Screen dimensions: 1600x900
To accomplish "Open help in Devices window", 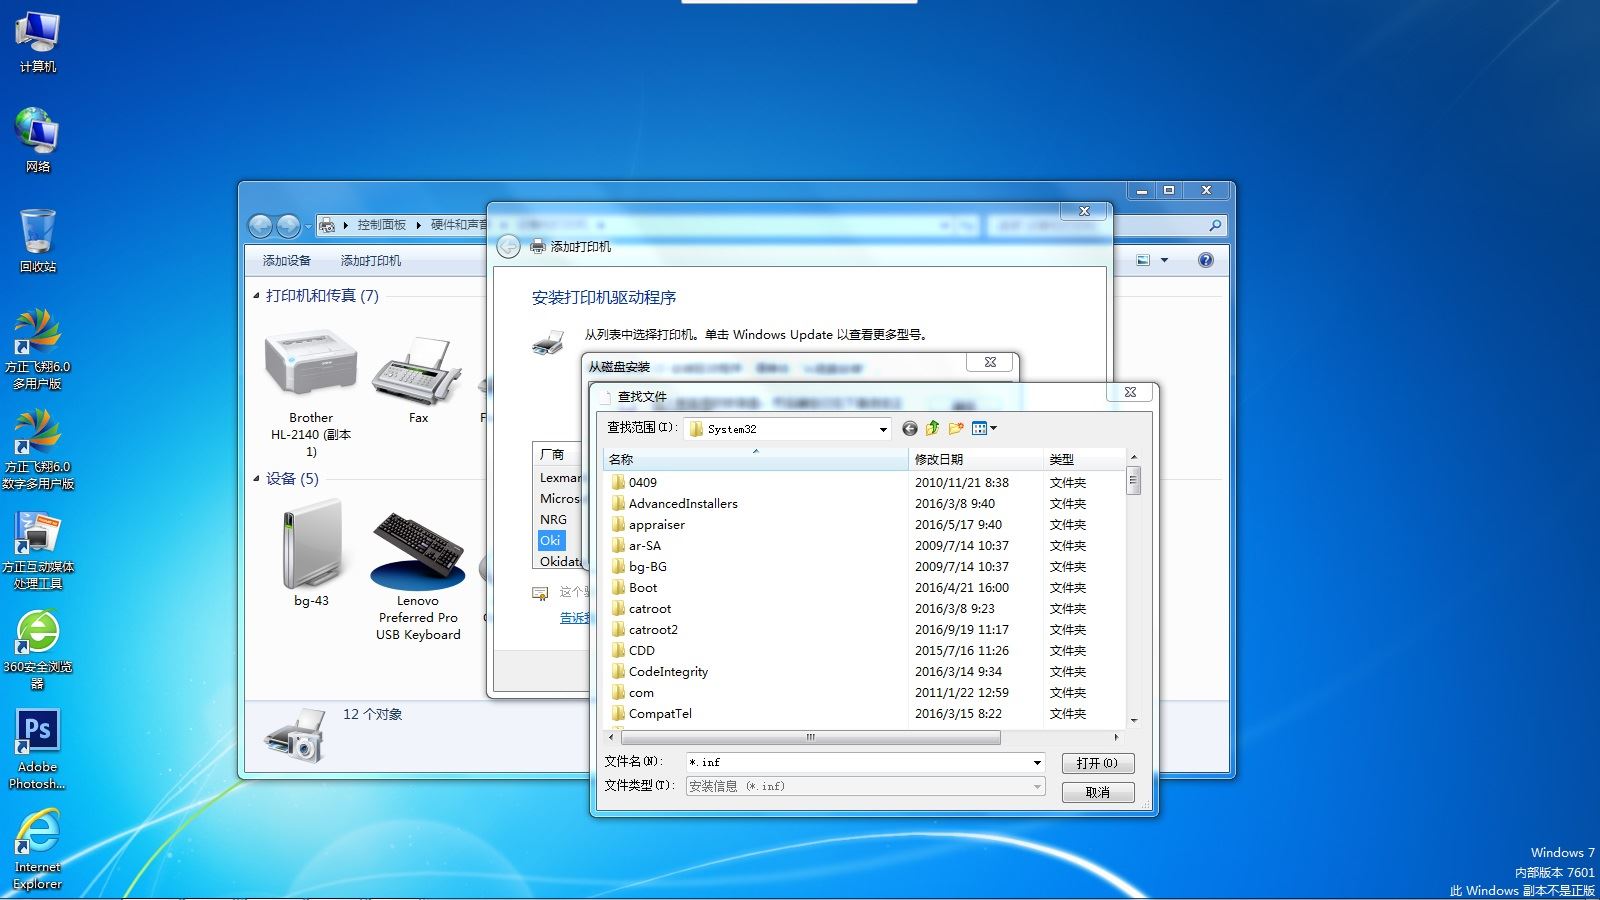I will [x=1206, y=260].
